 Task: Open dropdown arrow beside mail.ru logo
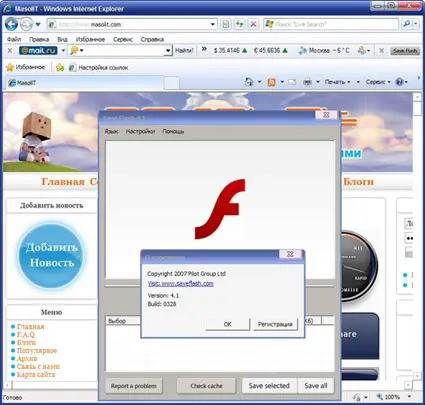point(63,51)
